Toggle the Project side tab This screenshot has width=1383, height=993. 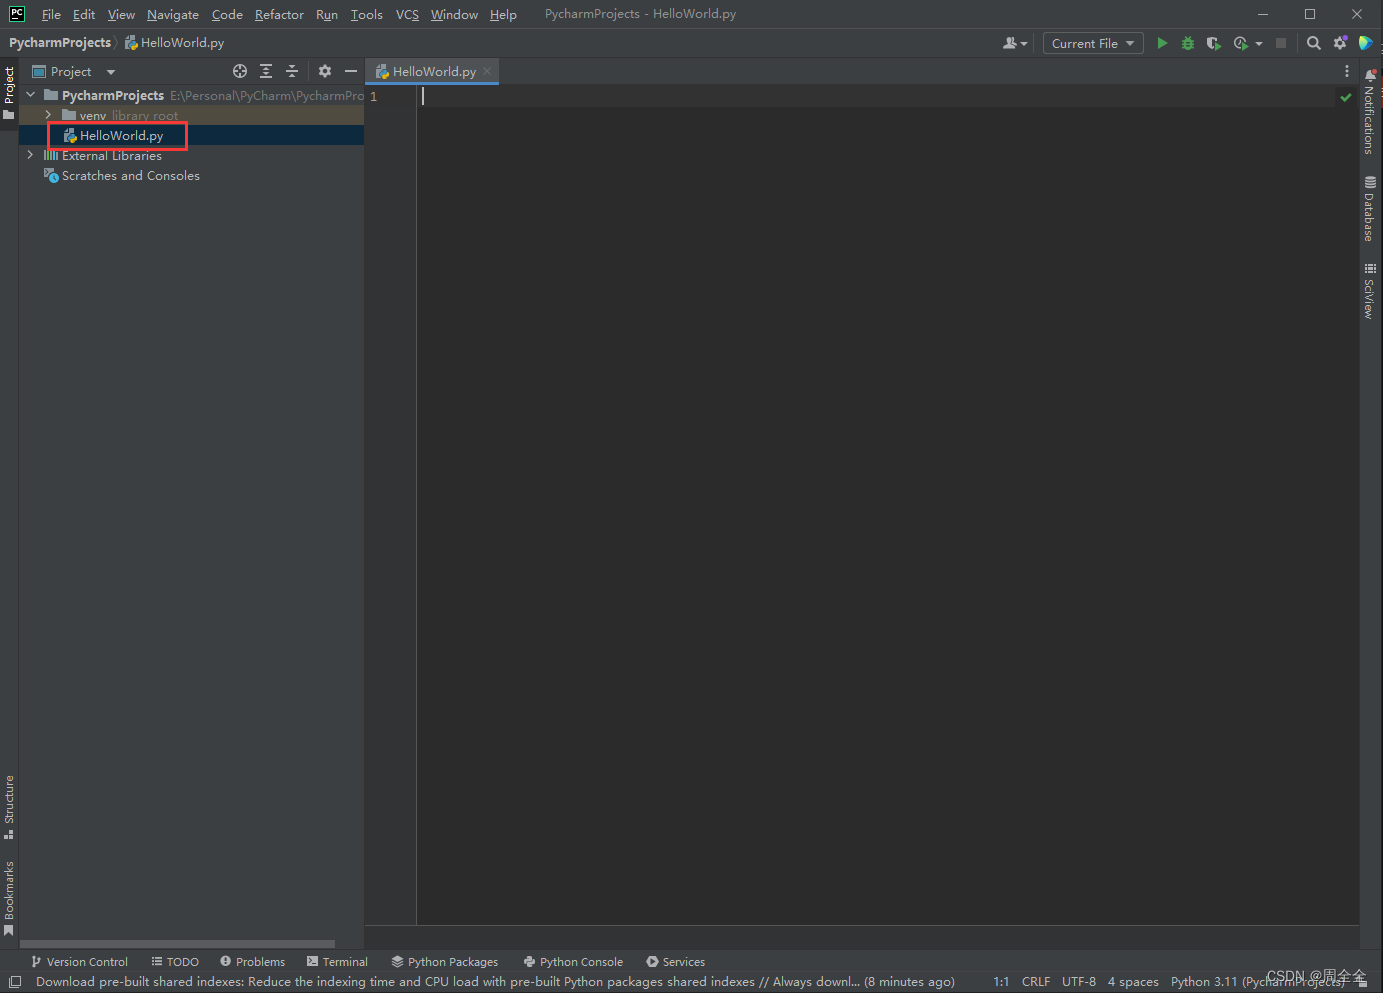9,92
